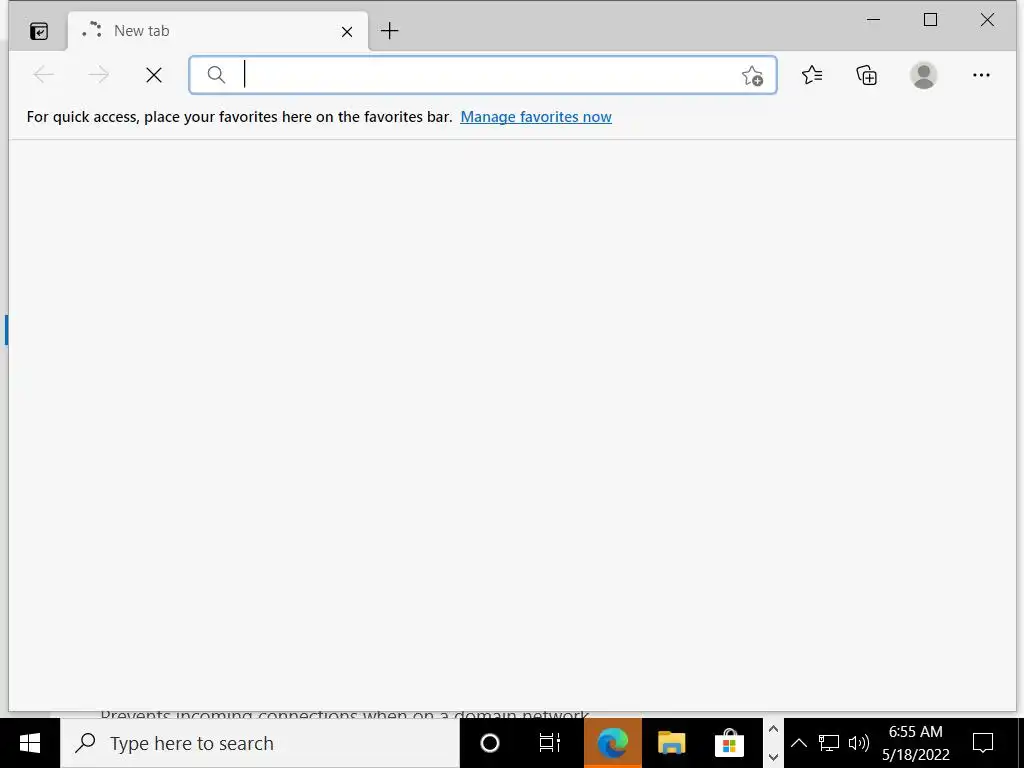Close the Edge window

pos(987,20)
